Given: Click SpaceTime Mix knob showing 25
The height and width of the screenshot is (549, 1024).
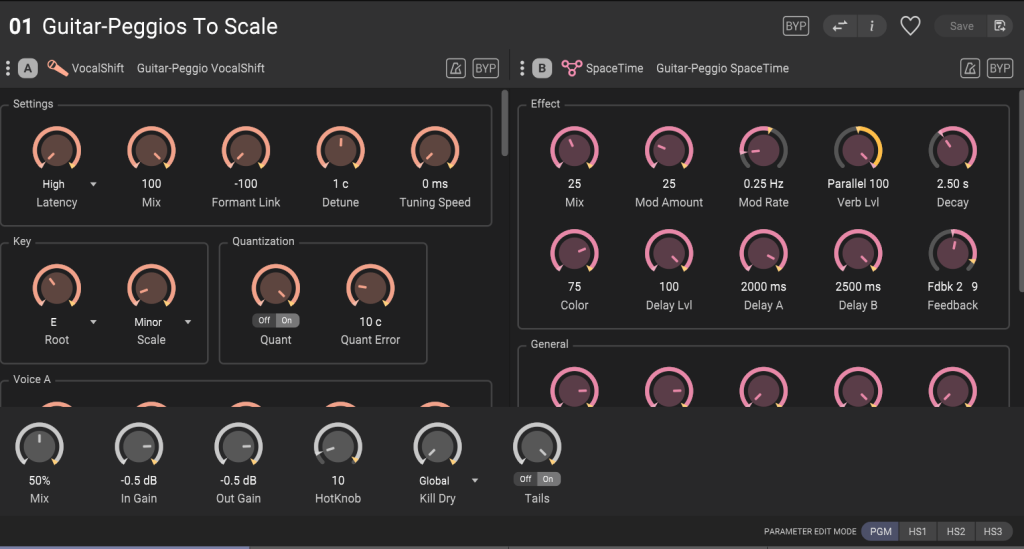Looking at the screenshot, I should click(575, 149).
